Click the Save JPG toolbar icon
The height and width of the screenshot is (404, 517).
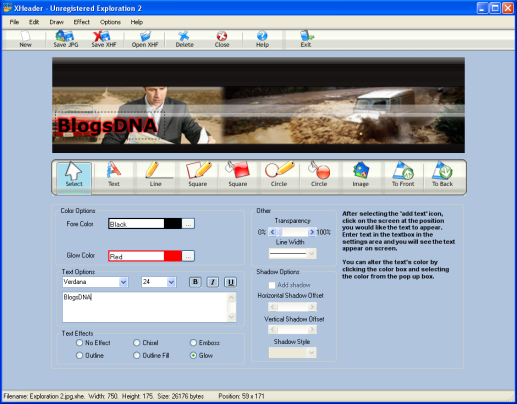pyautogui.click(x=66, y=39)
